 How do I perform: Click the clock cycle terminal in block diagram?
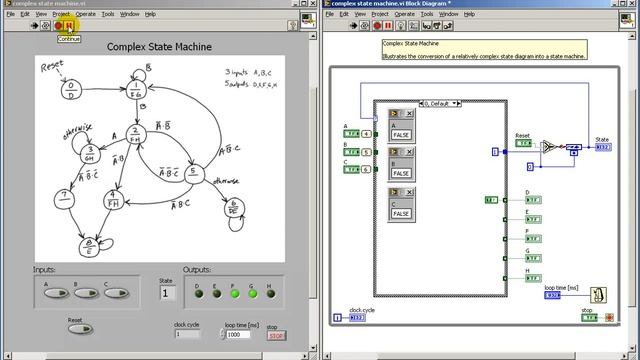357,318
